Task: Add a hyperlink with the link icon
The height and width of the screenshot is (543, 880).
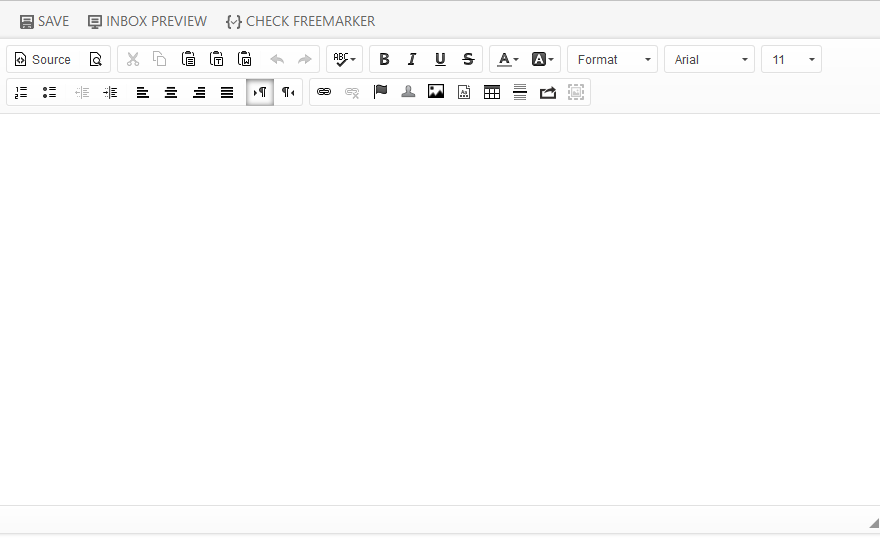Action: (324, 92)
